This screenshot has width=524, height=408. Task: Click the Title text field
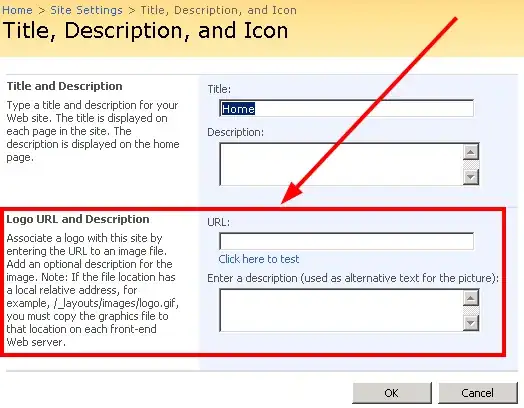coord(346,108)
